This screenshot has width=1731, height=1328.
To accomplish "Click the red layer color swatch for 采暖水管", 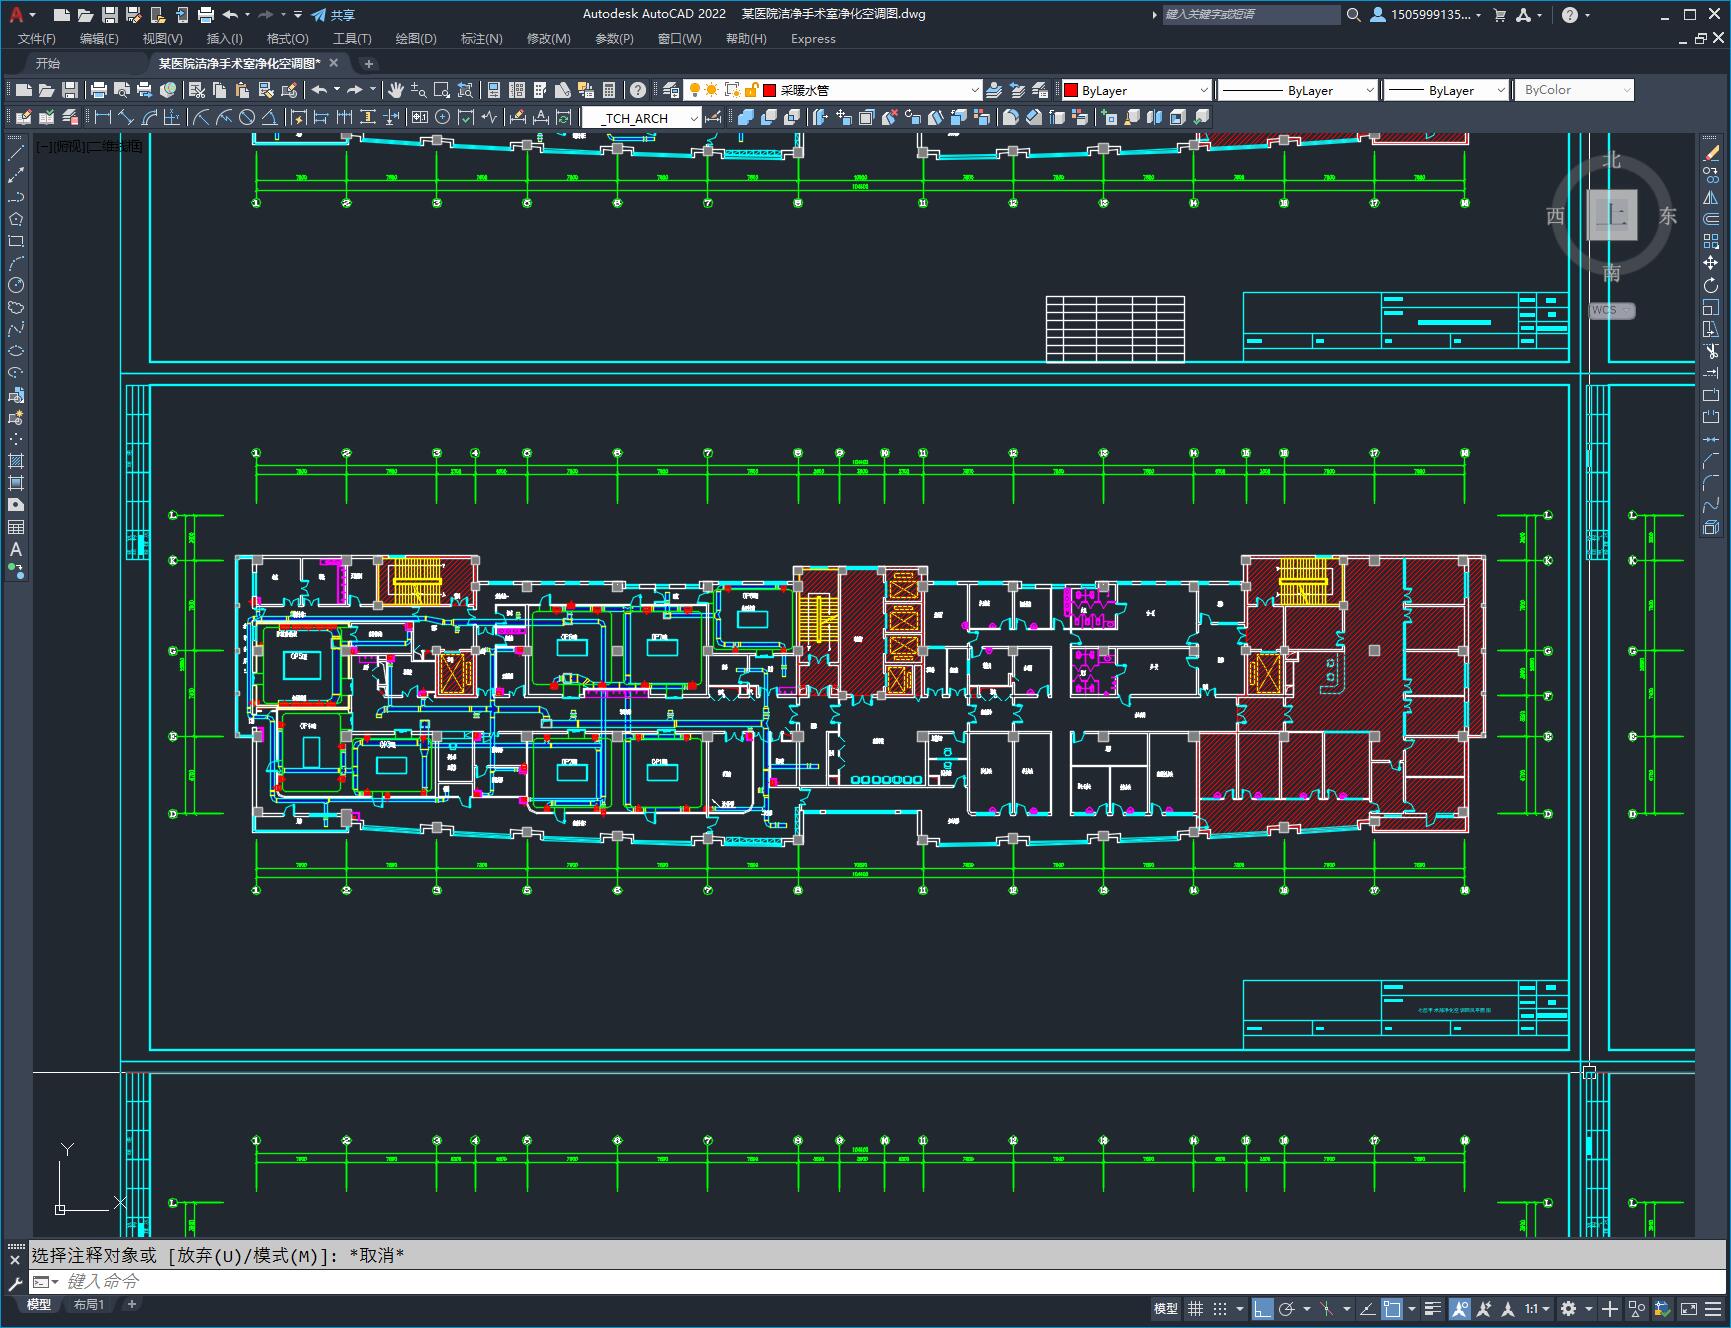I will [770, 90].
